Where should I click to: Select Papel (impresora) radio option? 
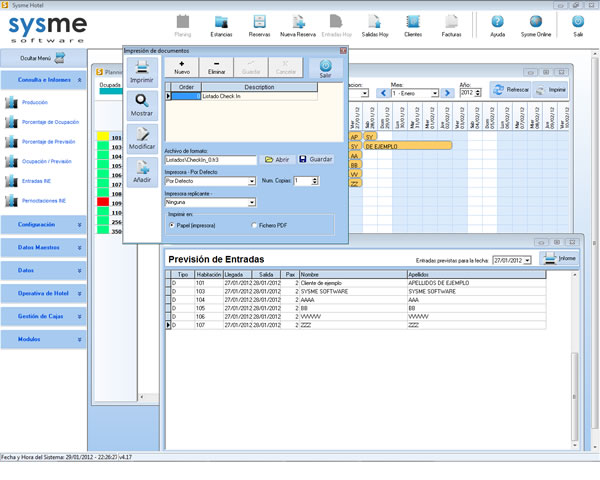(x=172, y=225)
